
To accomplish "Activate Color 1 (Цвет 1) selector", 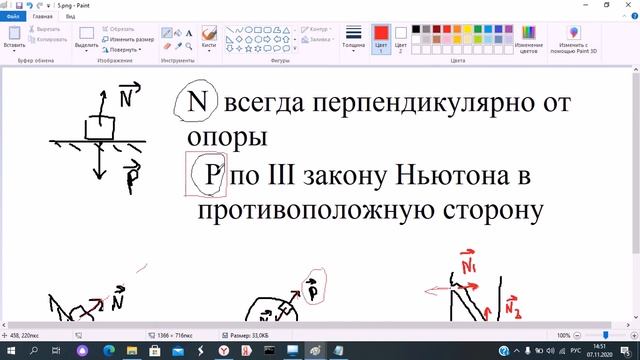I will click(x=381, y=40).
